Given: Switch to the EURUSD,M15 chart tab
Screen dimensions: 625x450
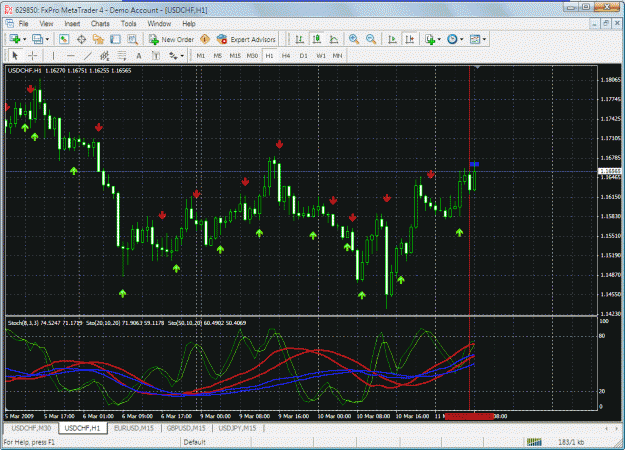Looking at the screenshot, I should 134,428.
